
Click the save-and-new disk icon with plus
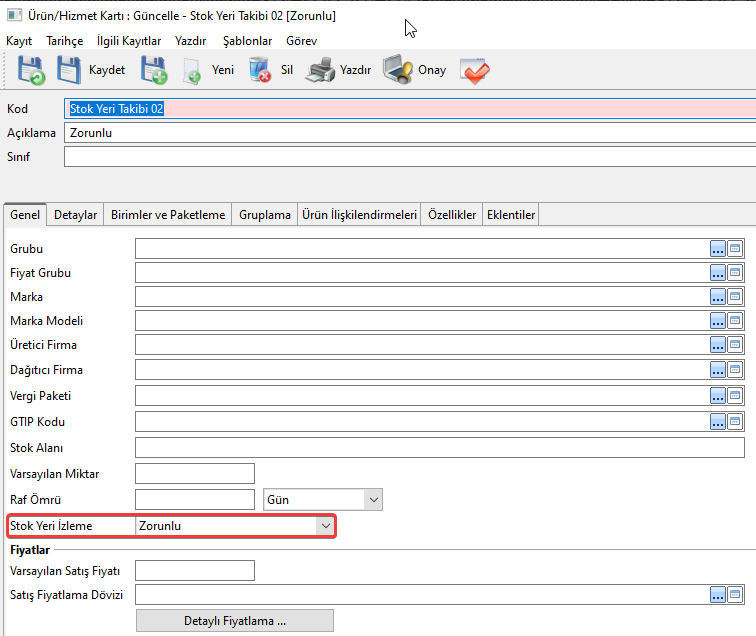point(153,70)
